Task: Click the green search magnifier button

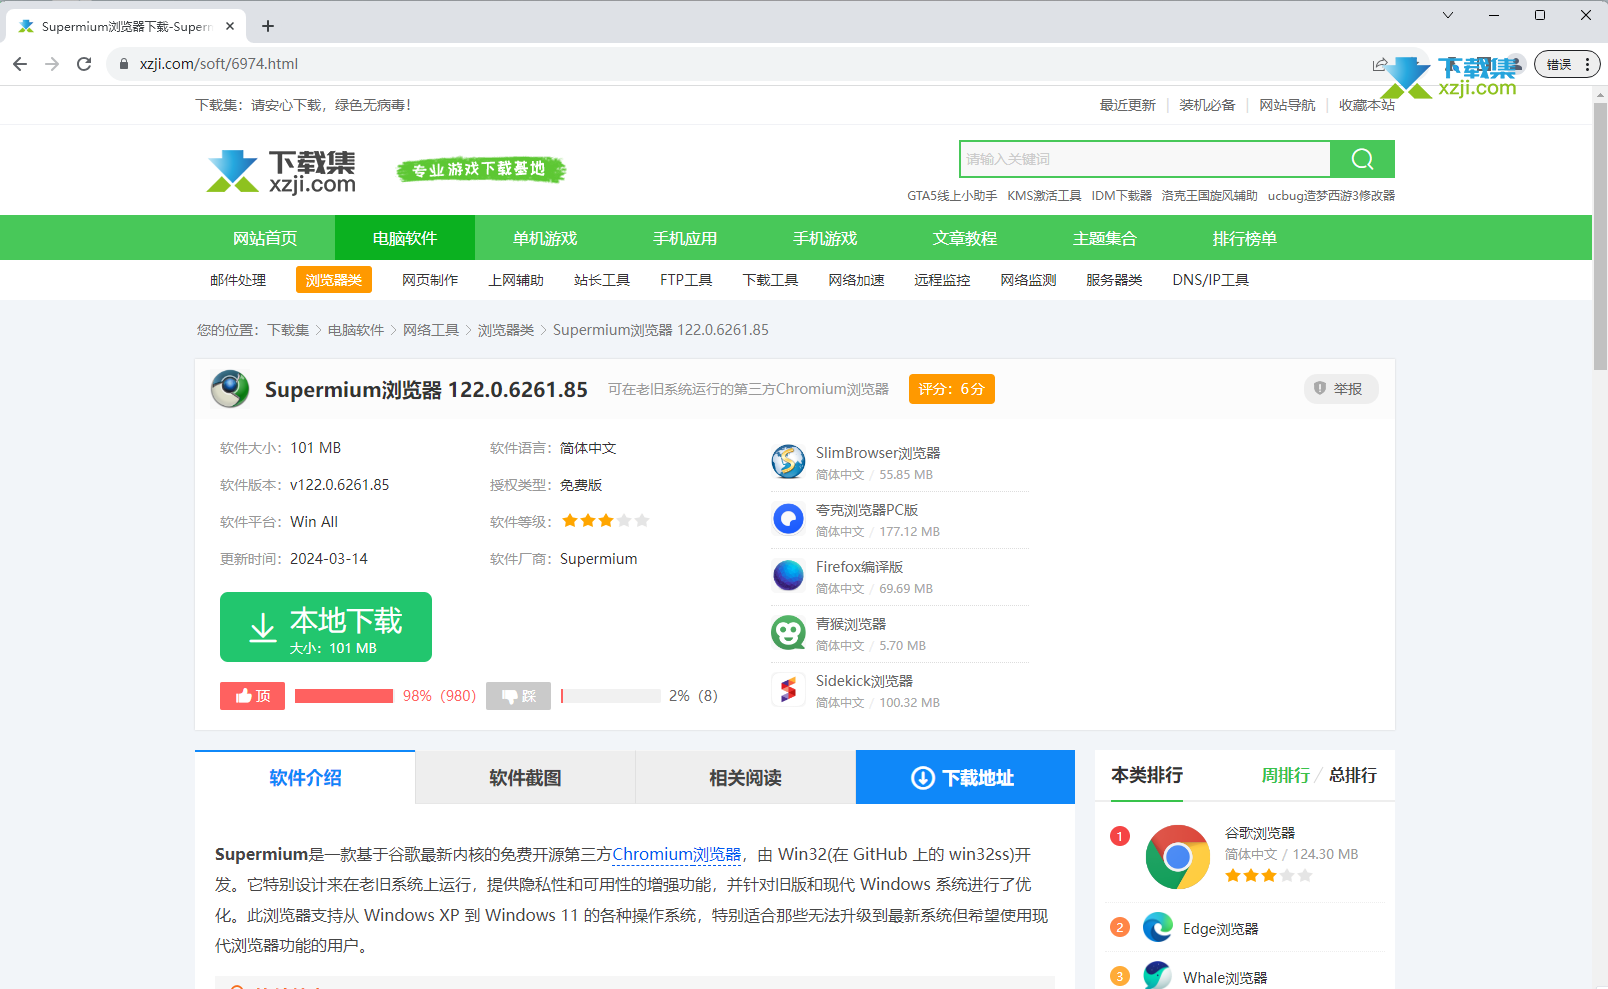Action: pyautogui.click(x=1362, y=159)
